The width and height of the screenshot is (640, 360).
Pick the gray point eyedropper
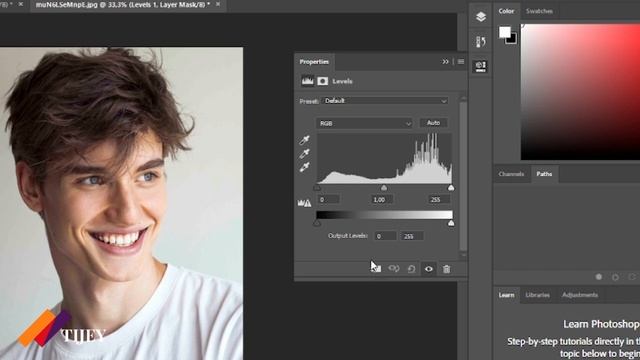(x=304, y=154)
